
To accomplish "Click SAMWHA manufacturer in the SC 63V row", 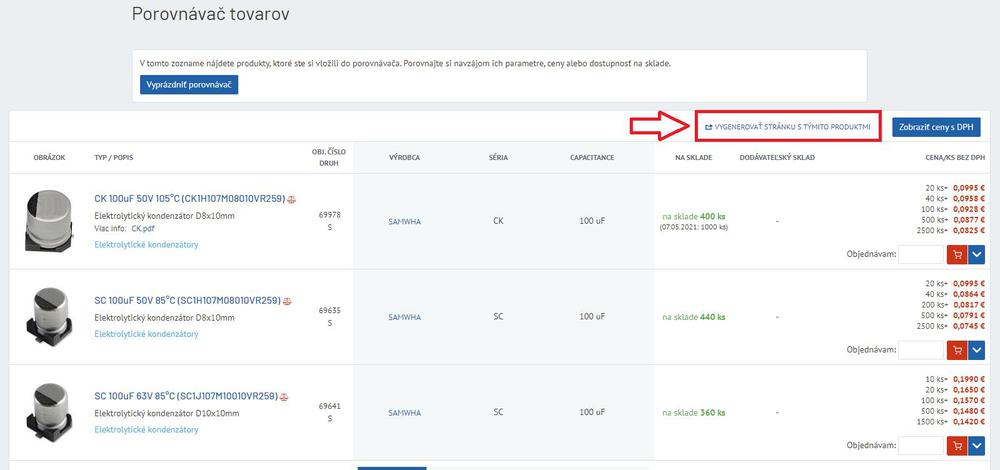I will (x=404, y=412).
